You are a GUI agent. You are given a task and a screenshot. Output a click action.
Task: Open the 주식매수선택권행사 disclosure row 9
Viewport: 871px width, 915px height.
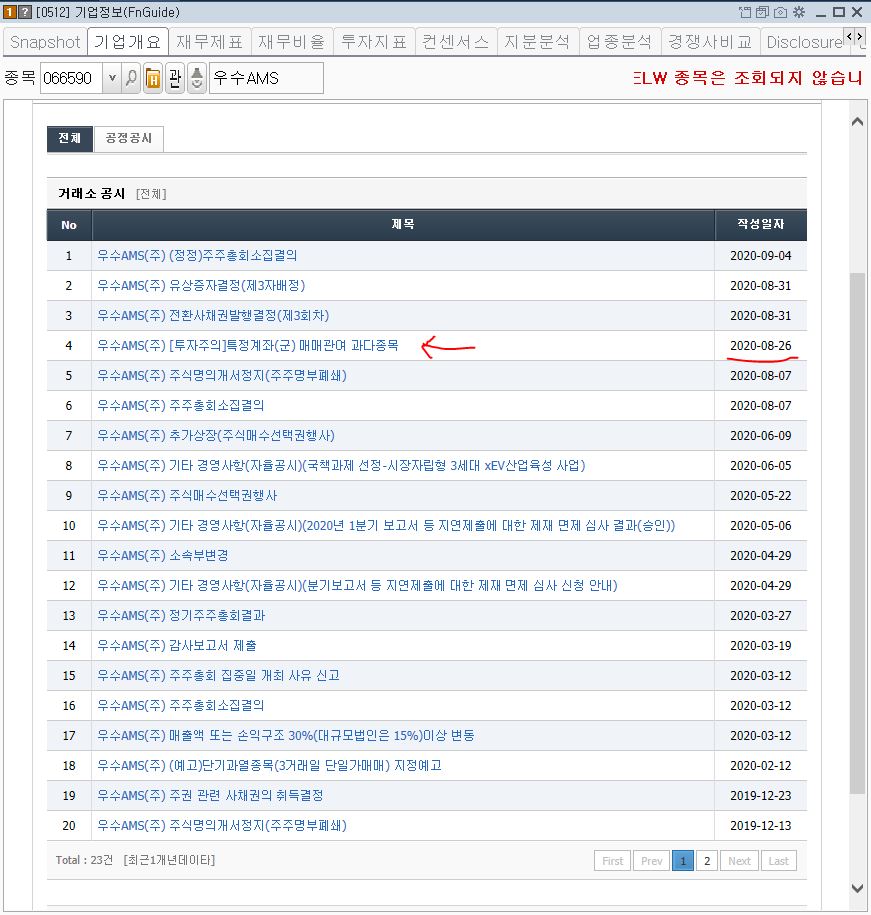coord(187,495)
